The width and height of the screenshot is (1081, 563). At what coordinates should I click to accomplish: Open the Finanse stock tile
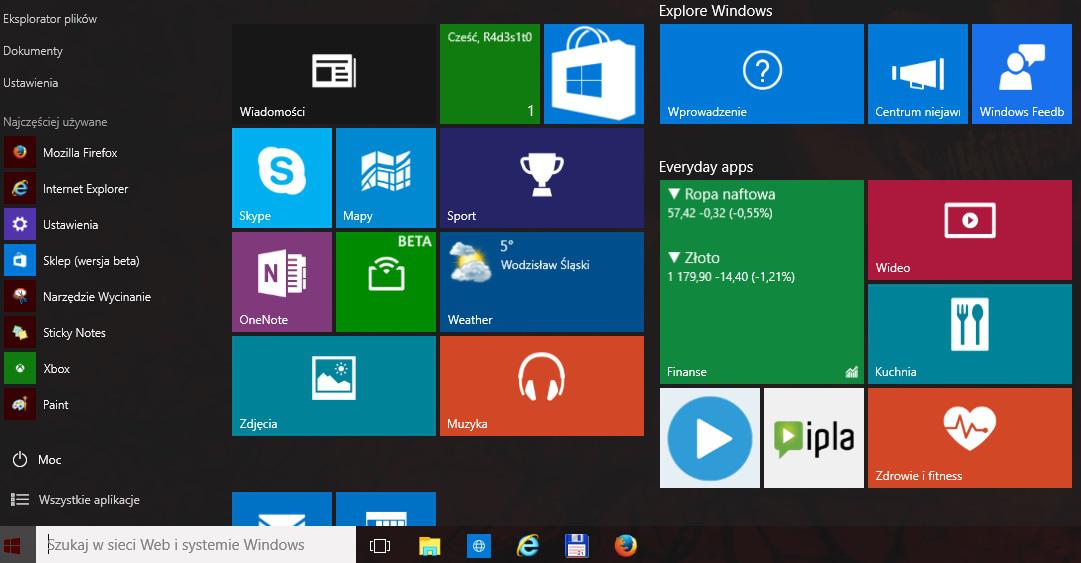(761, 282)
